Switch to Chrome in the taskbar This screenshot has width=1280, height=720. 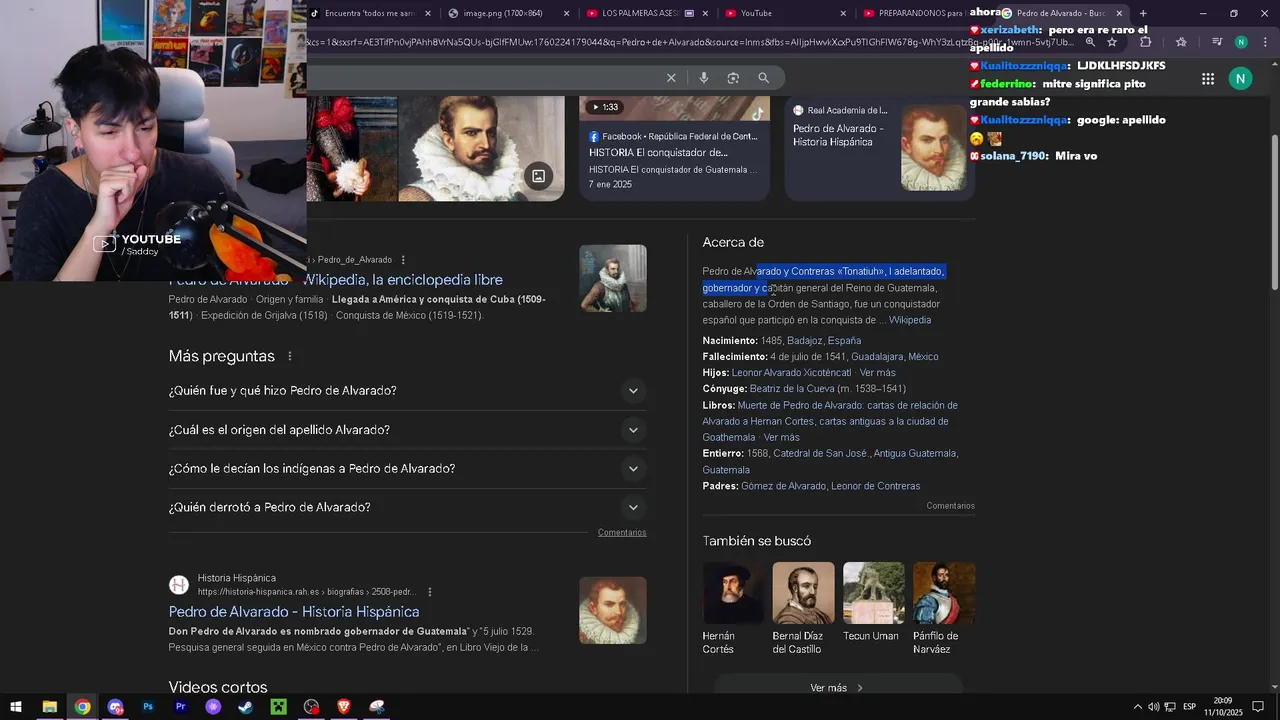[x=82, y=707]
